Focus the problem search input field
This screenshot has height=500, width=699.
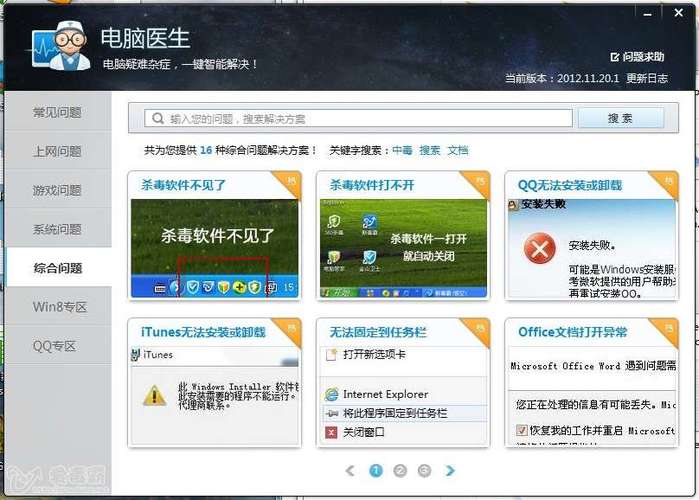tap(358, 119)
